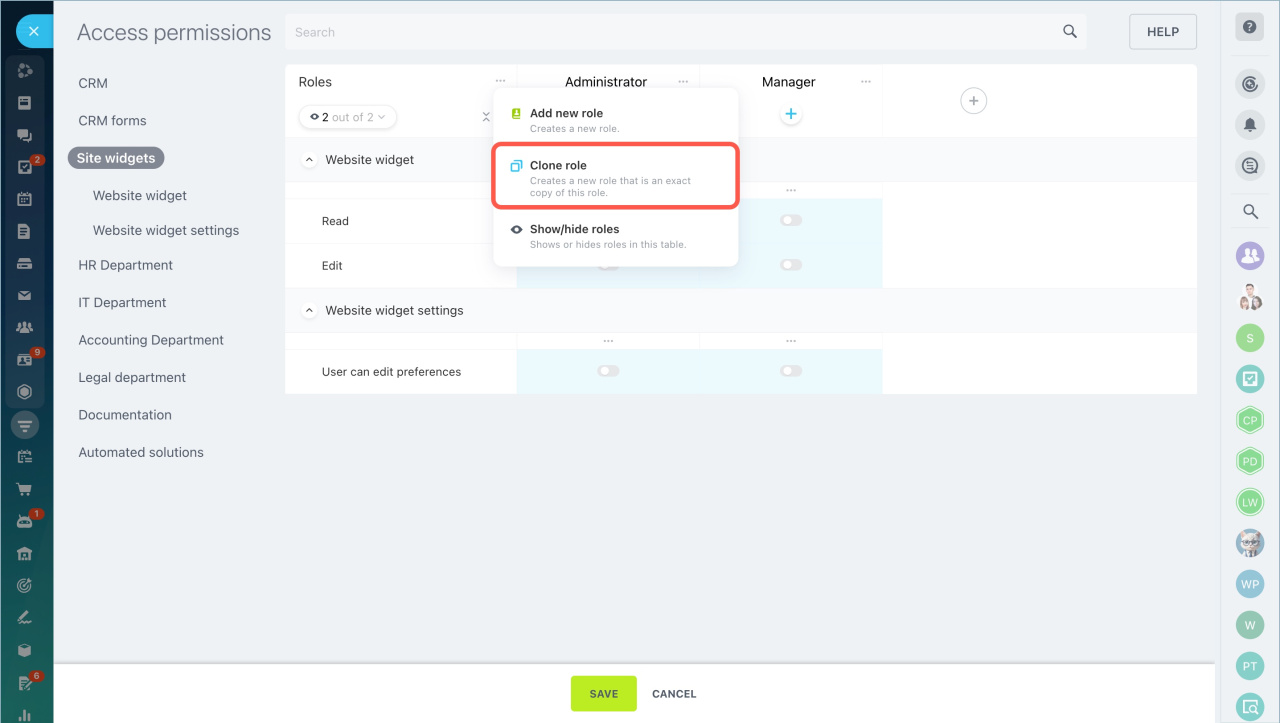Click the CANCEL link

(x=674, y=694)
